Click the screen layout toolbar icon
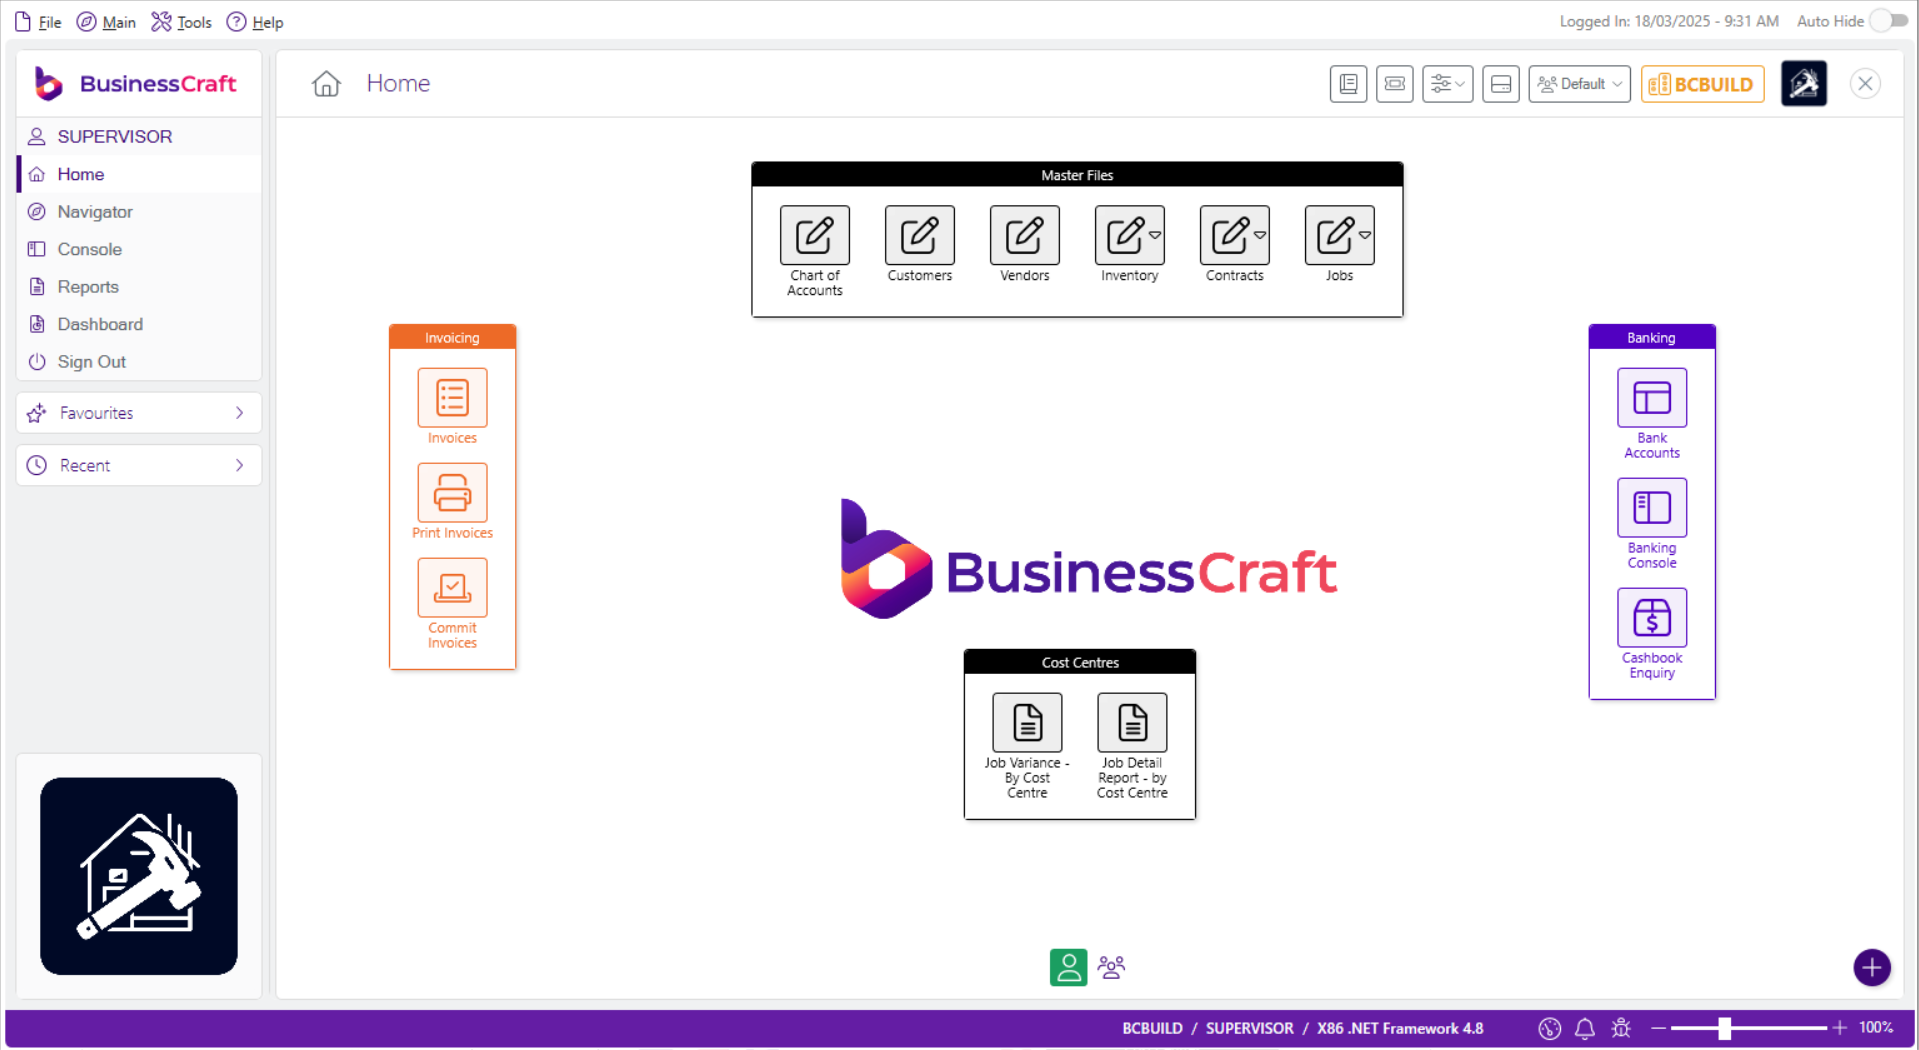The width and height of the screenshot is (1919, 1050). [1394, 84]
